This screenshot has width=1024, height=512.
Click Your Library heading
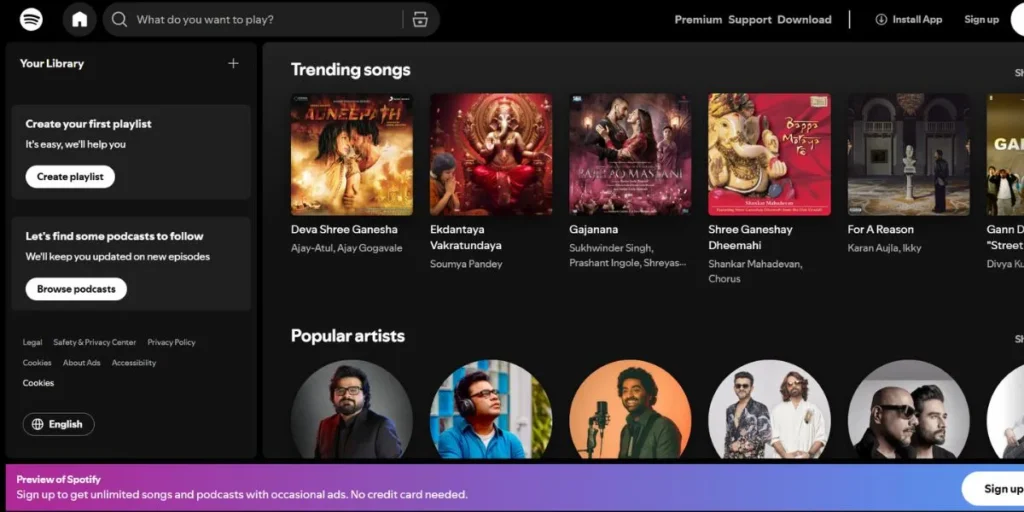pos(52,63)
